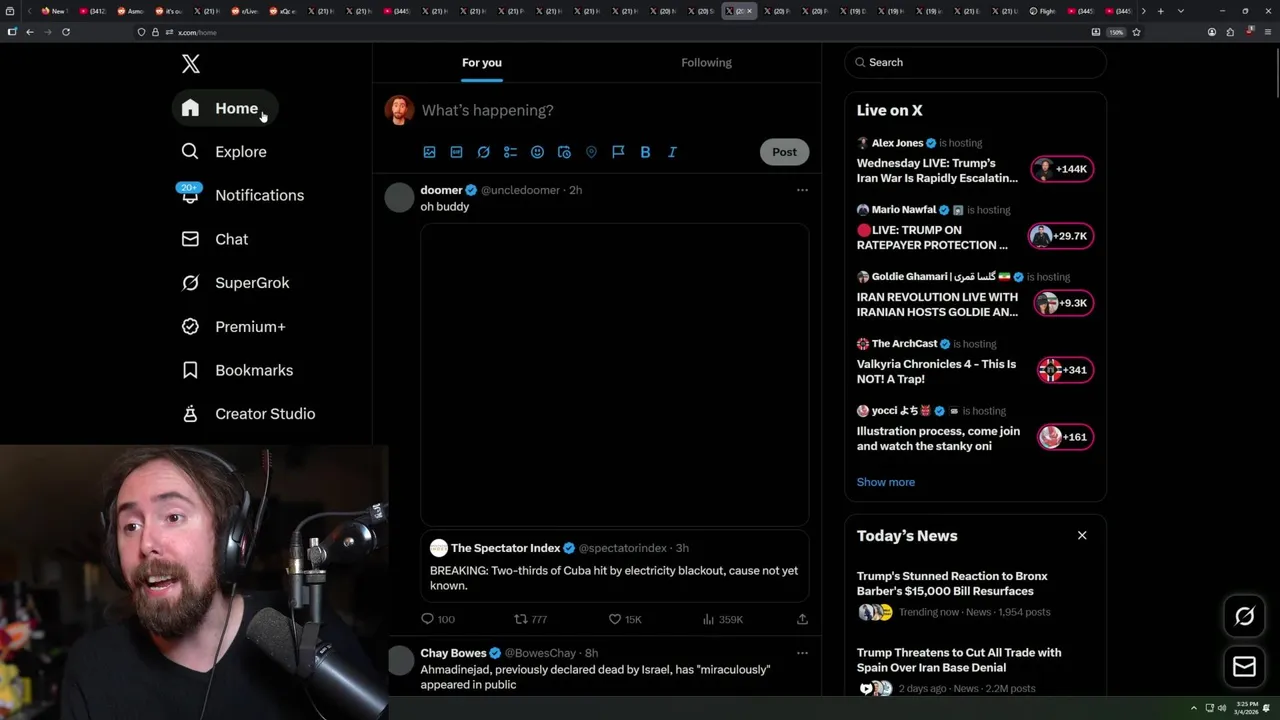The width and height of the screenshot is (1280, 720).
Task: Toggle italic text formatting
Action: coord(672,152)
